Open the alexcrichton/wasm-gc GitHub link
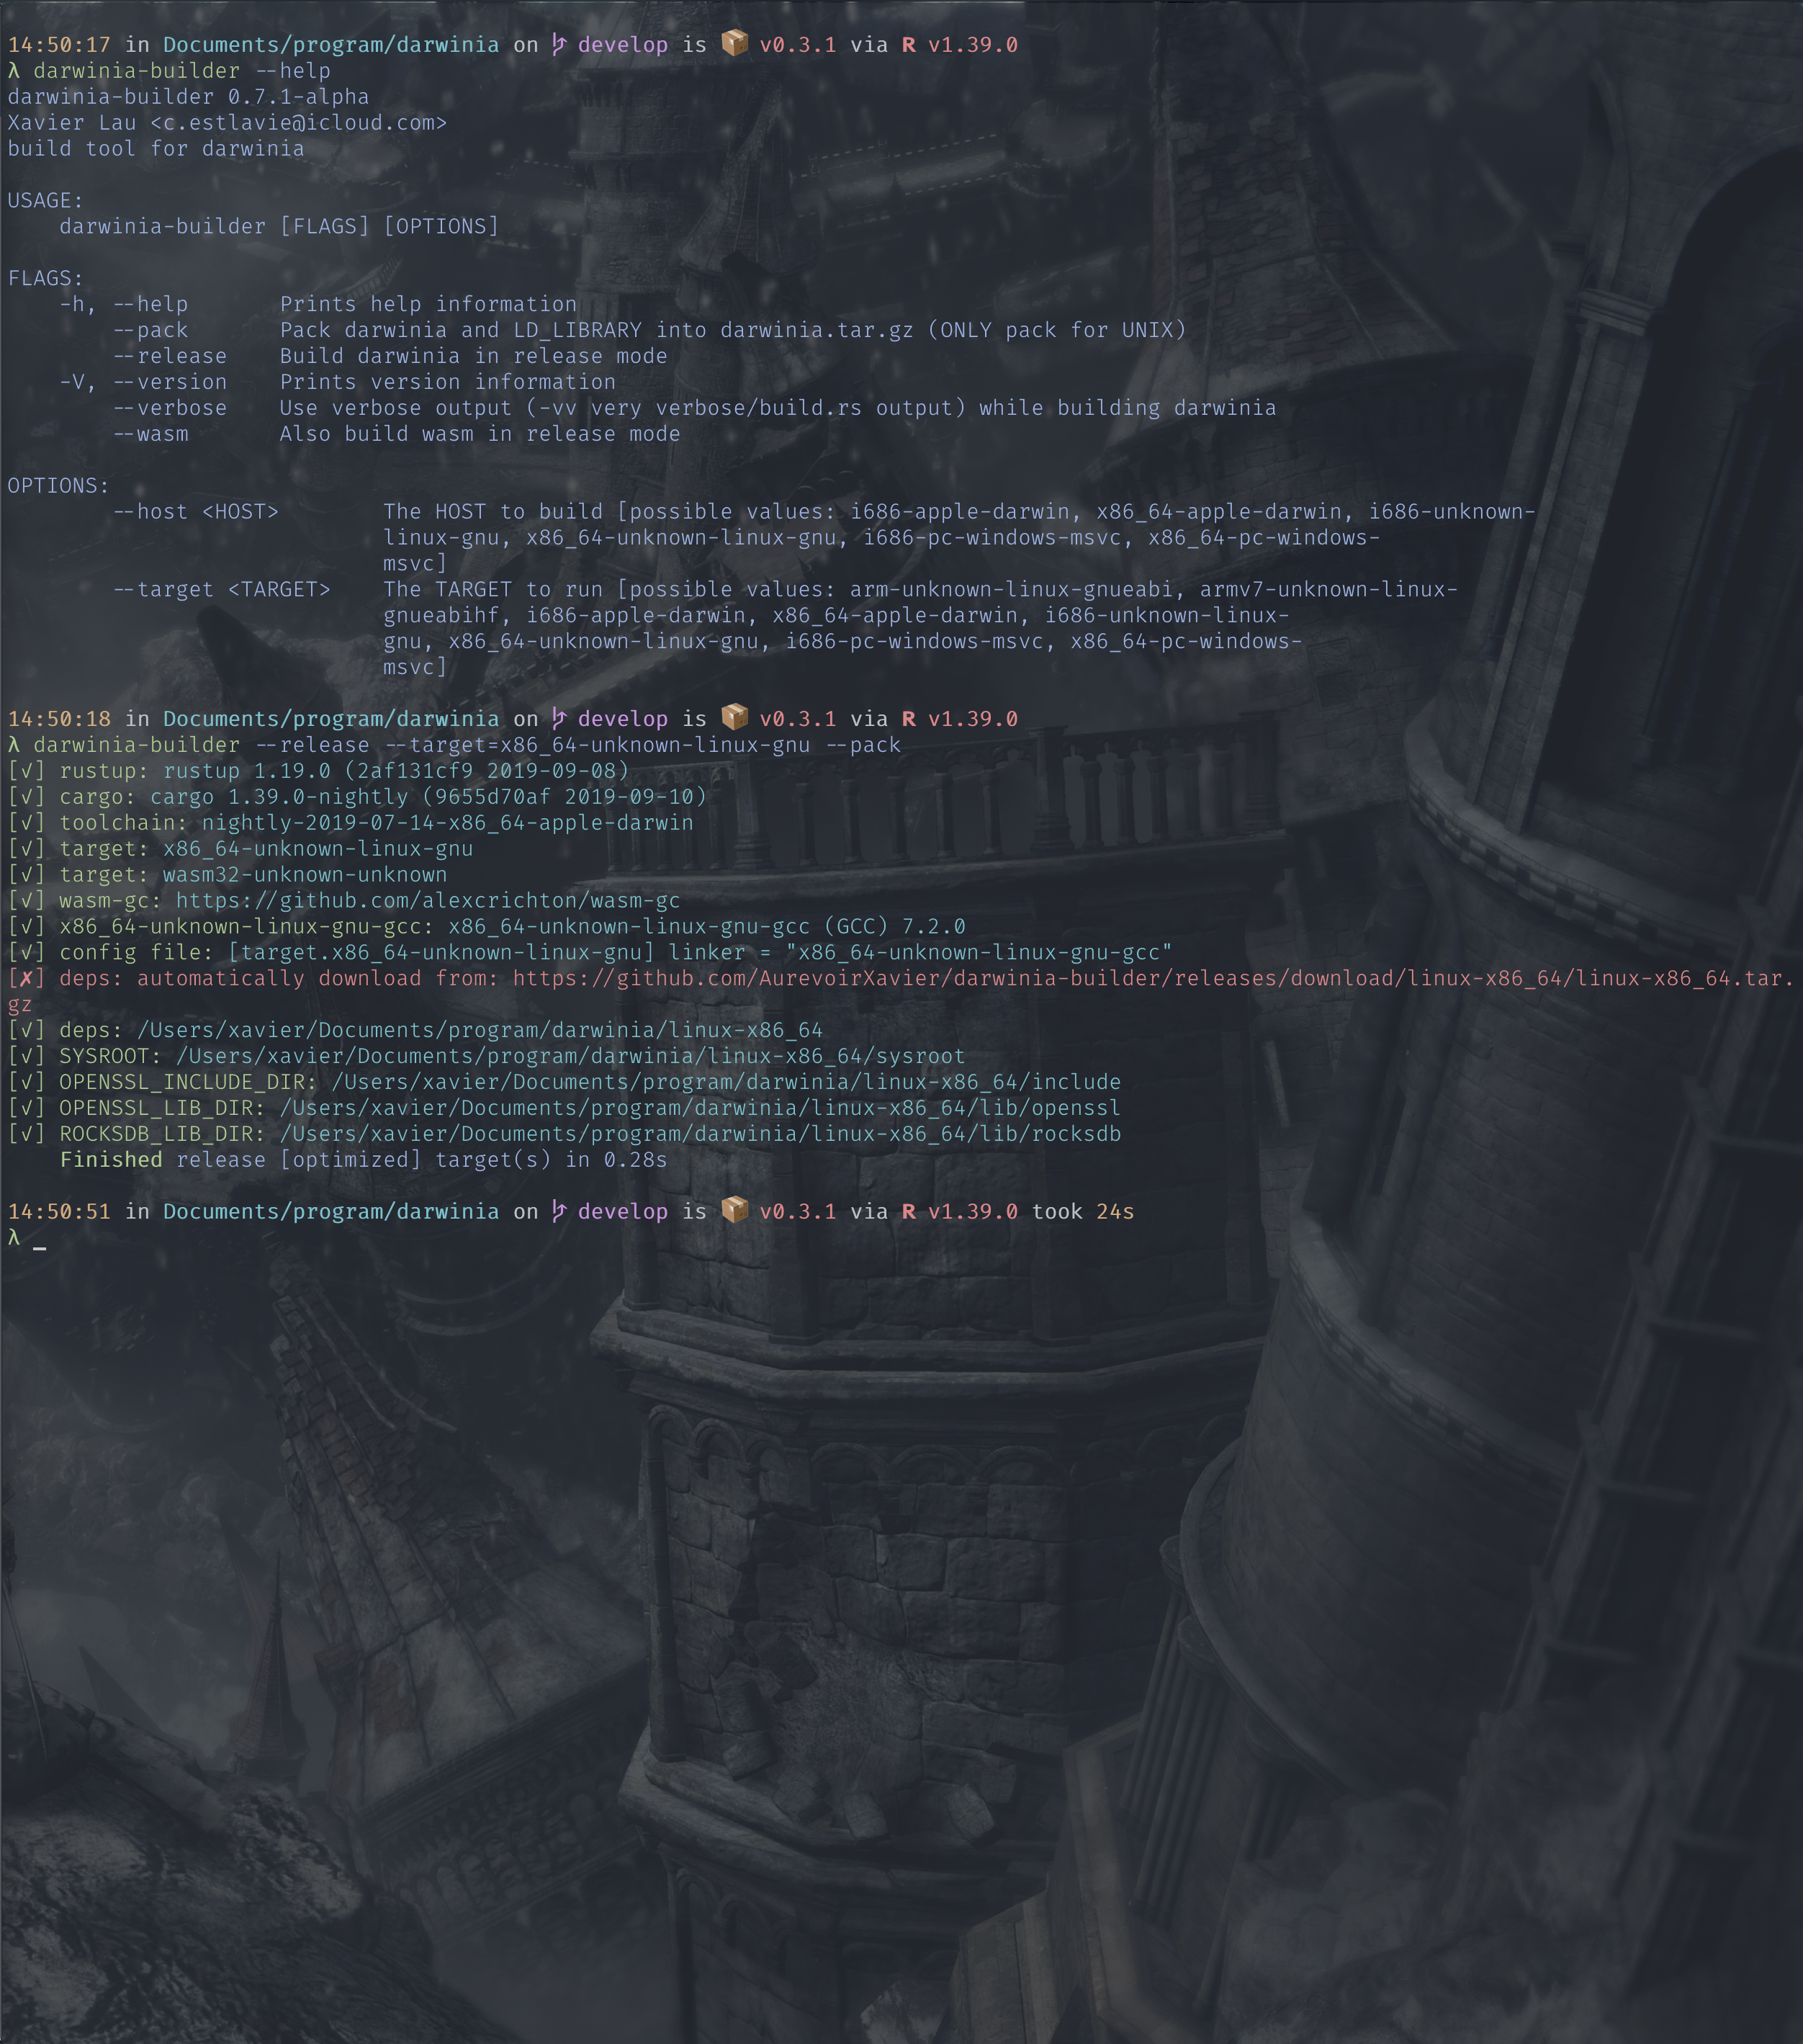The width and height of the screenshot is (1803, 2044). point(427,900)
